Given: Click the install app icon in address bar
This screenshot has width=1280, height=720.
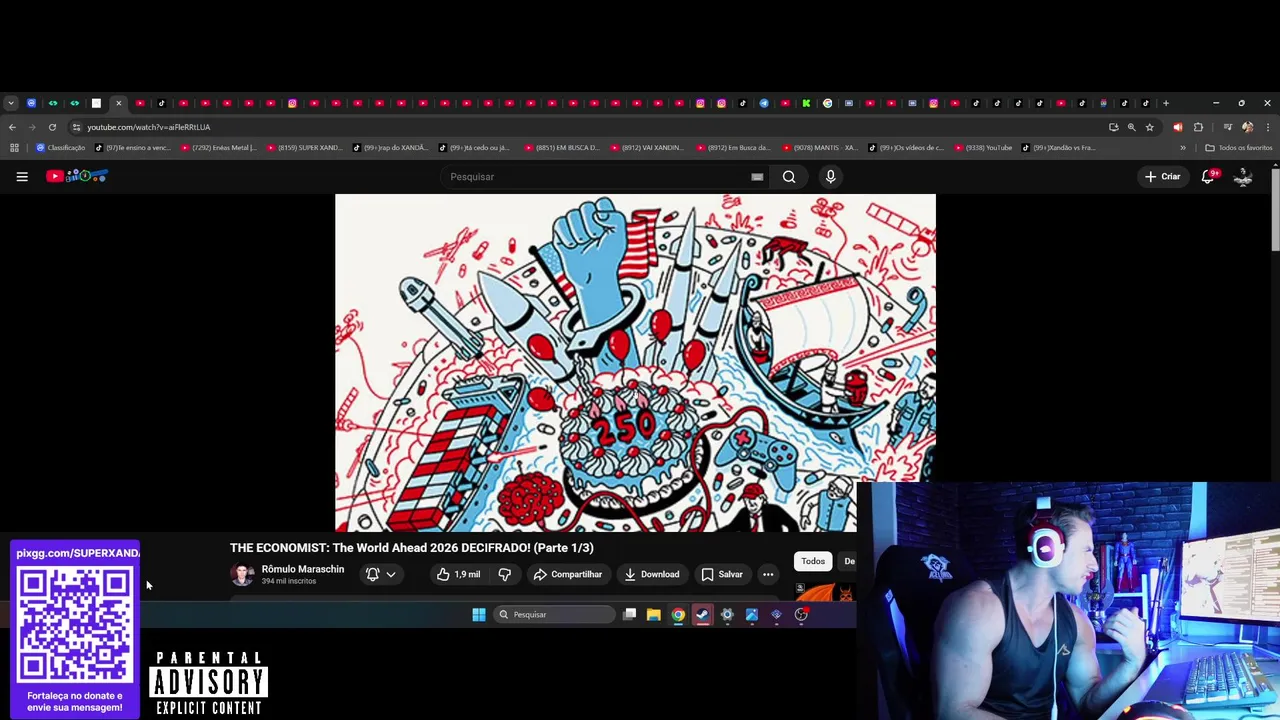Looking at the screenshot, I should click(x=1113, y=127).
